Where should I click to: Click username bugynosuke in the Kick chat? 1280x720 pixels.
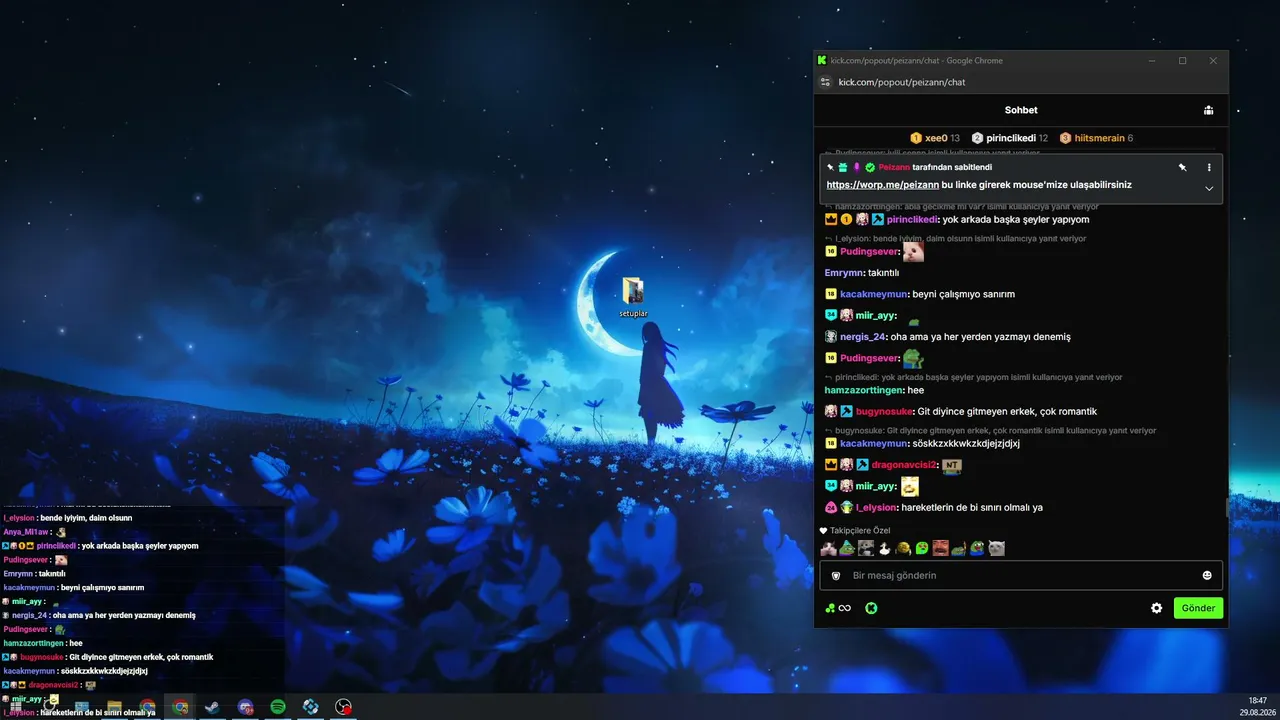885,411
